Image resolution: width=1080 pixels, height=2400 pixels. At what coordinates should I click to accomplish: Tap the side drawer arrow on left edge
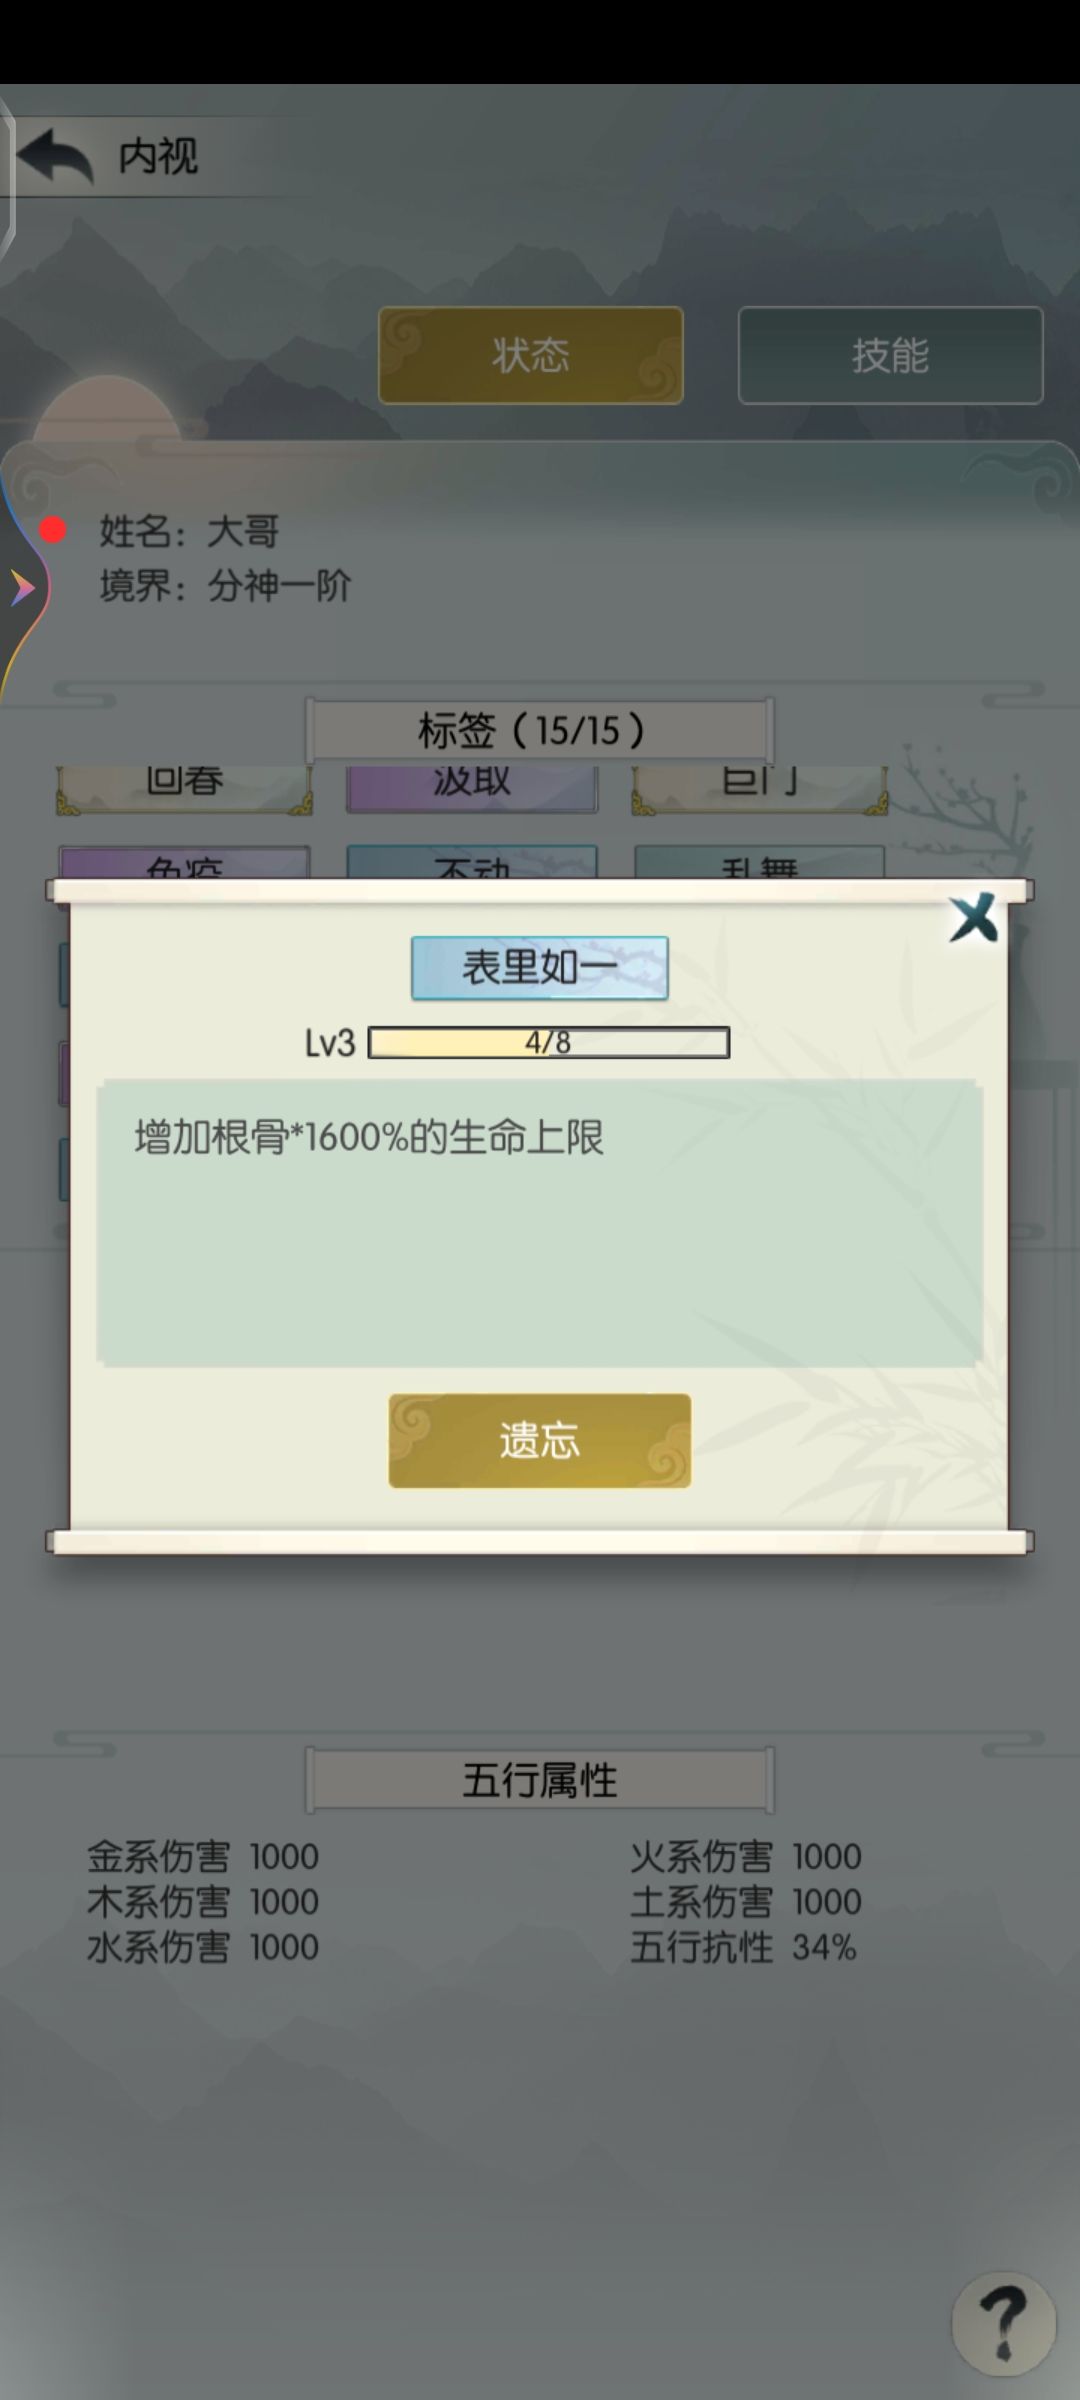[x=22, y=588]
